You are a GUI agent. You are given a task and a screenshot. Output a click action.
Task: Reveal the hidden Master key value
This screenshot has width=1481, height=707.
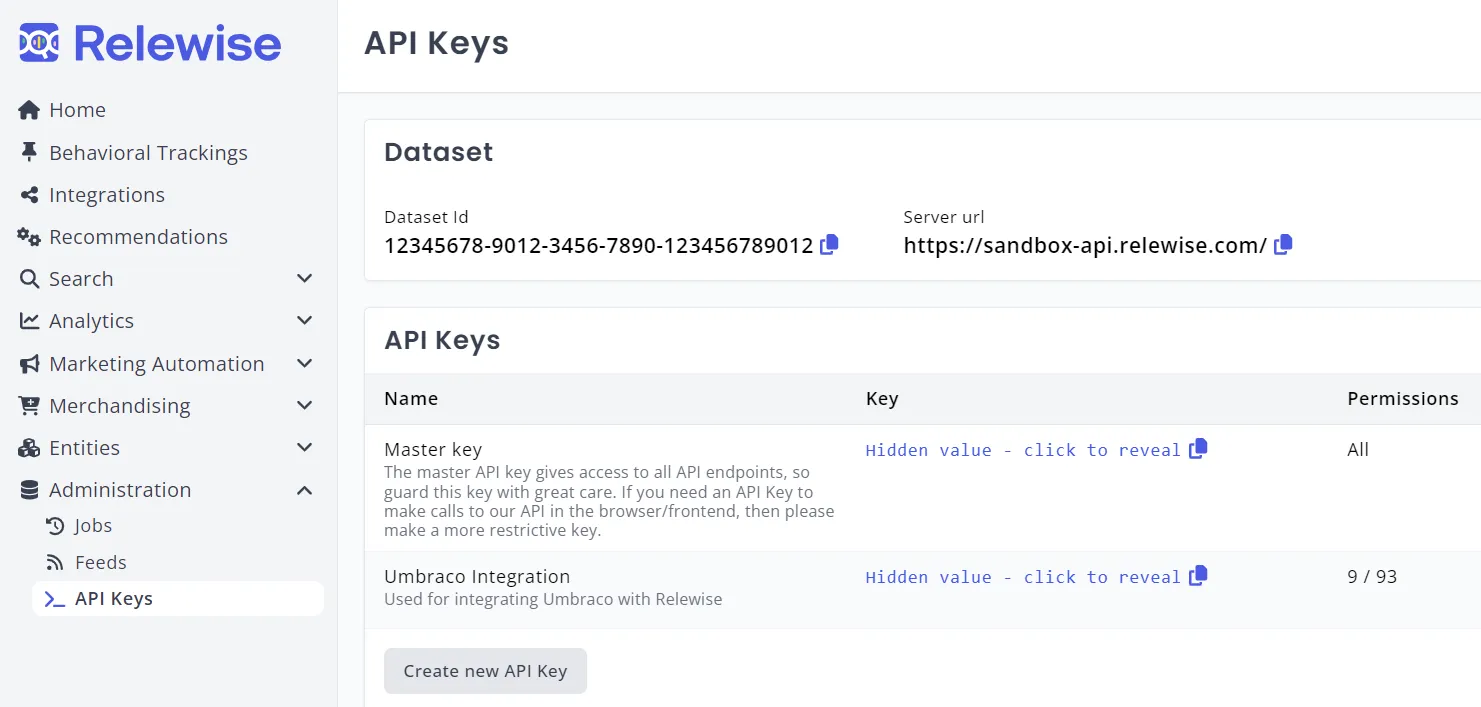pos(1022,450)
